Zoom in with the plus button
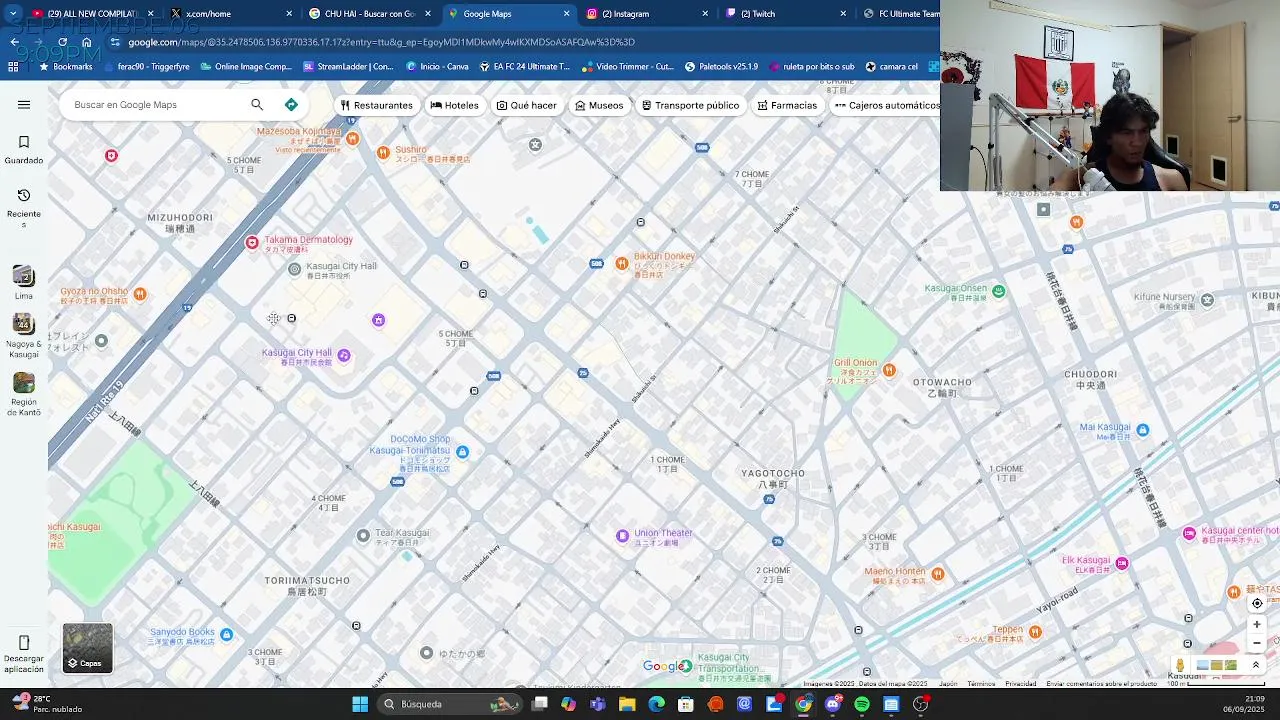 pos(1257,625)
